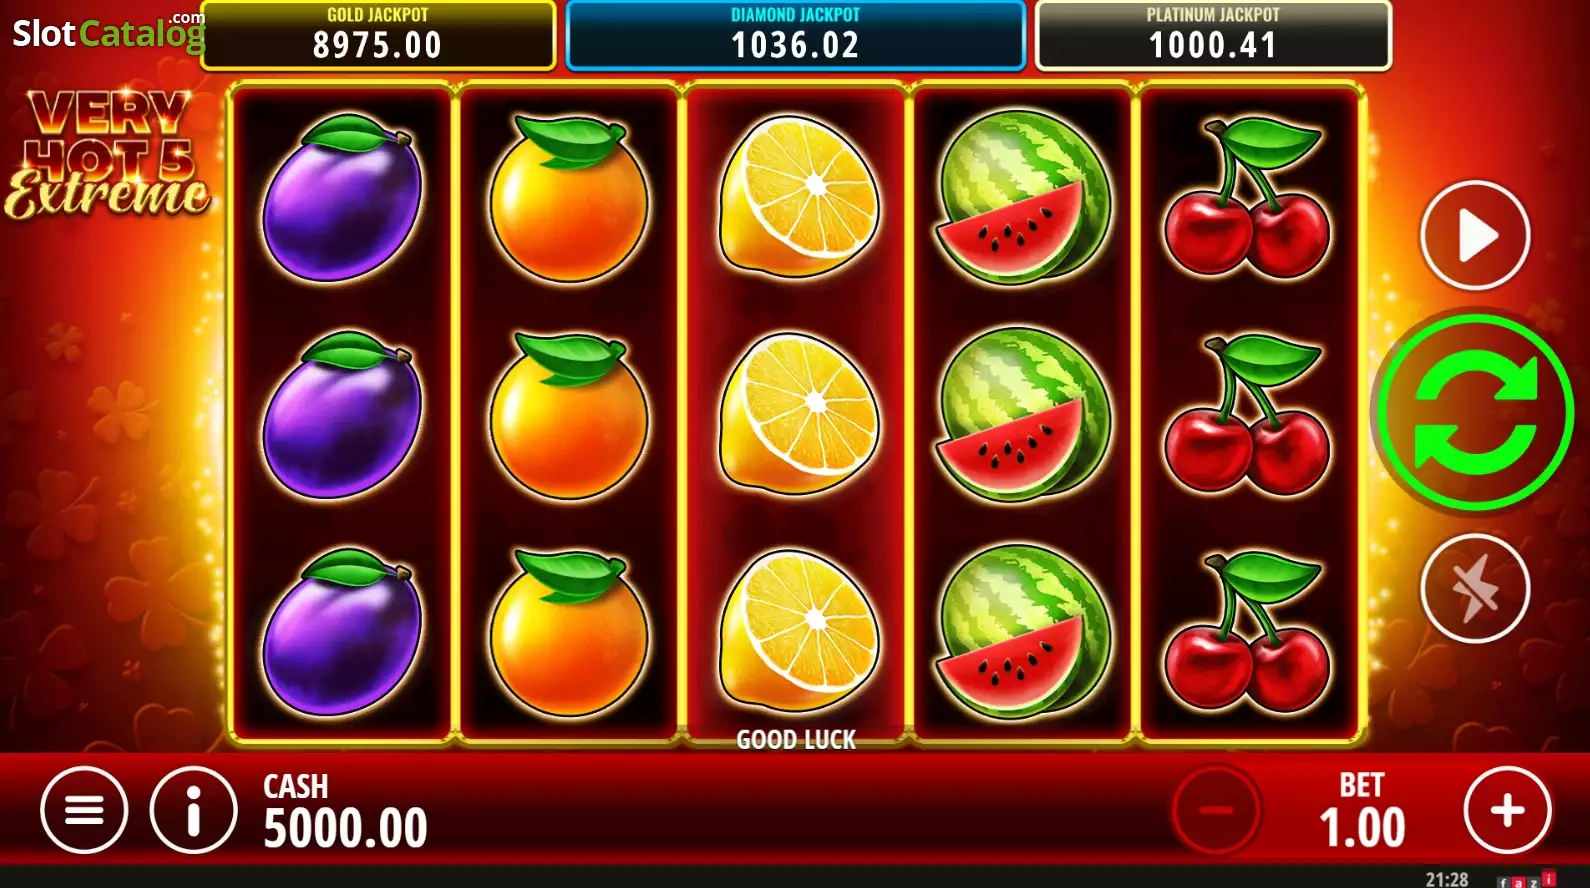This screenshot has width=1590, height=888.
Task: Spin the reels with the green button
Action: click(1475, 412)
